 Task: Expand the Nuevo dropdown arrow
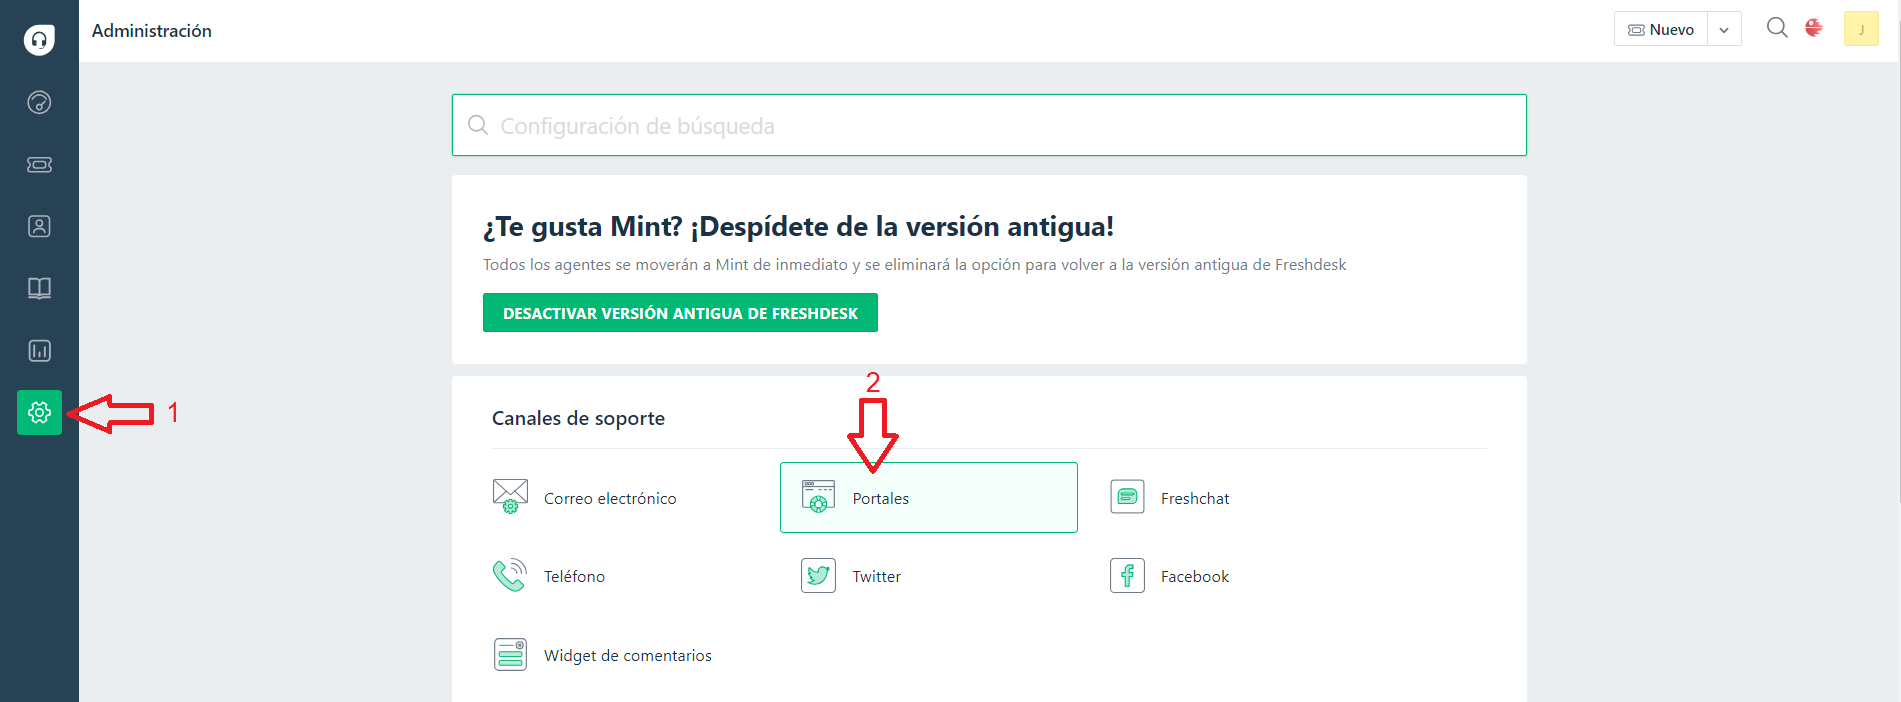(1724, 30)
